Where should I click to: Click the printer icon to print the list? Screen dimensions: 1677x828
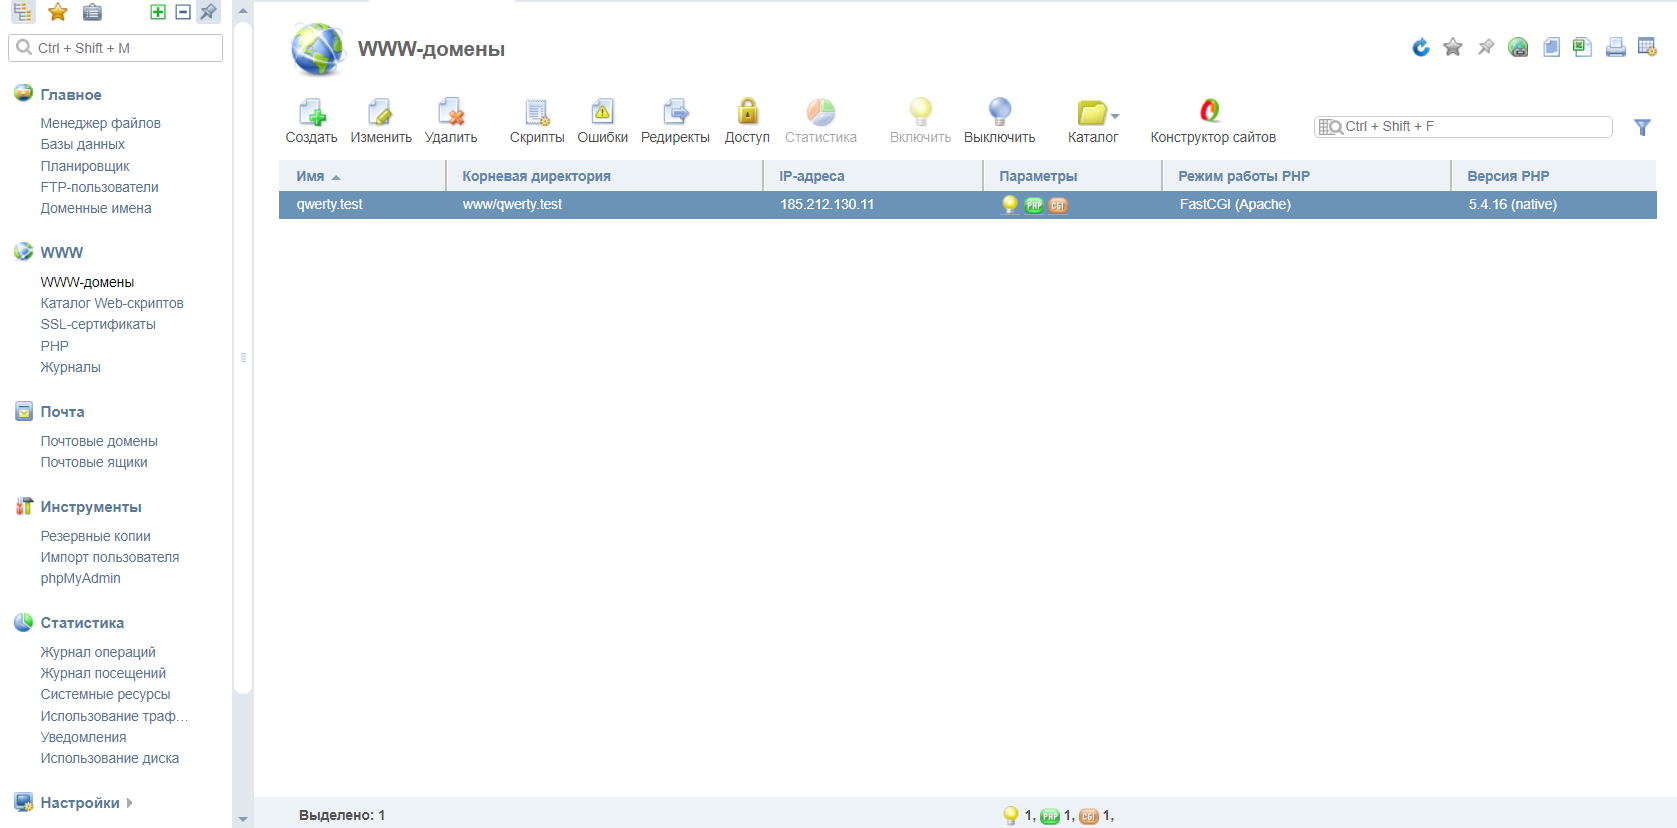[1615, 47]
